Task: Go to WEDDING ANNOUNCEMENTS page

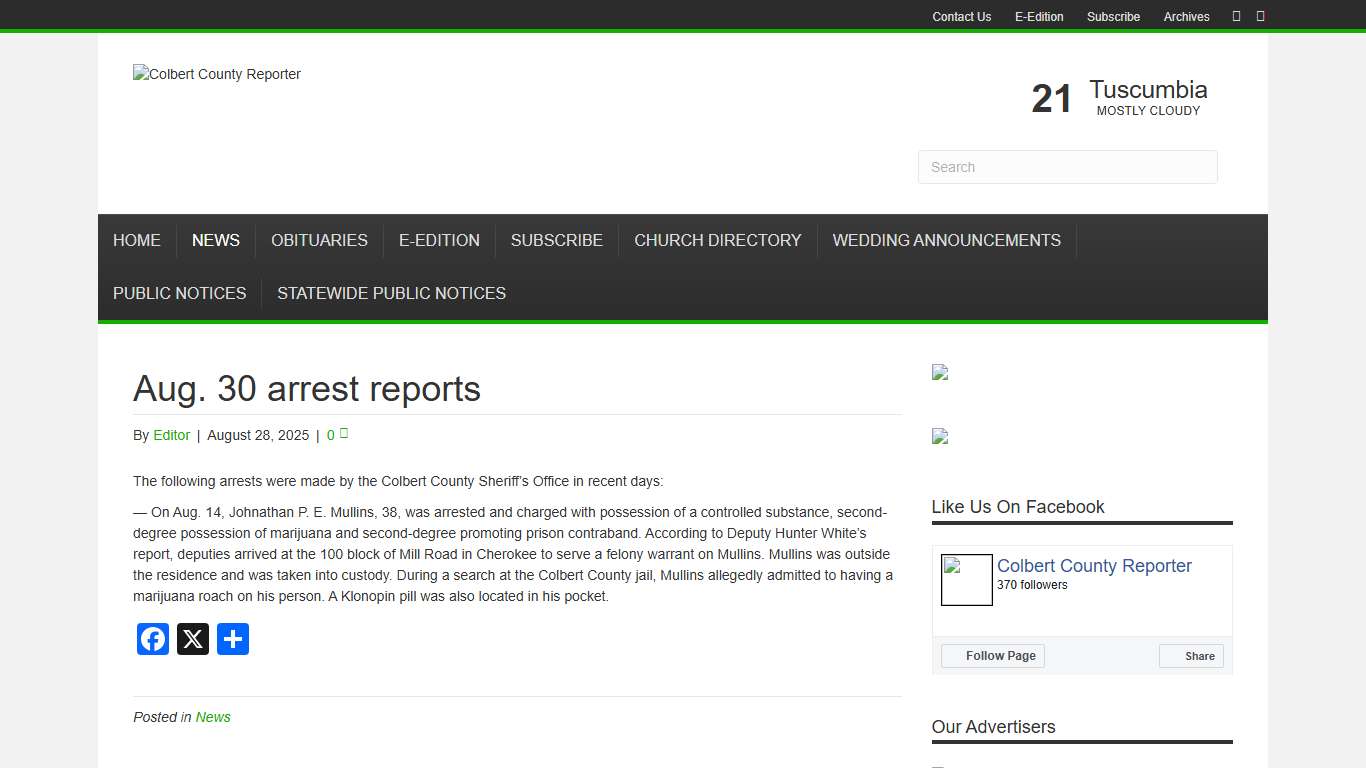Action: pyautogui.click(x=946, y=240)
